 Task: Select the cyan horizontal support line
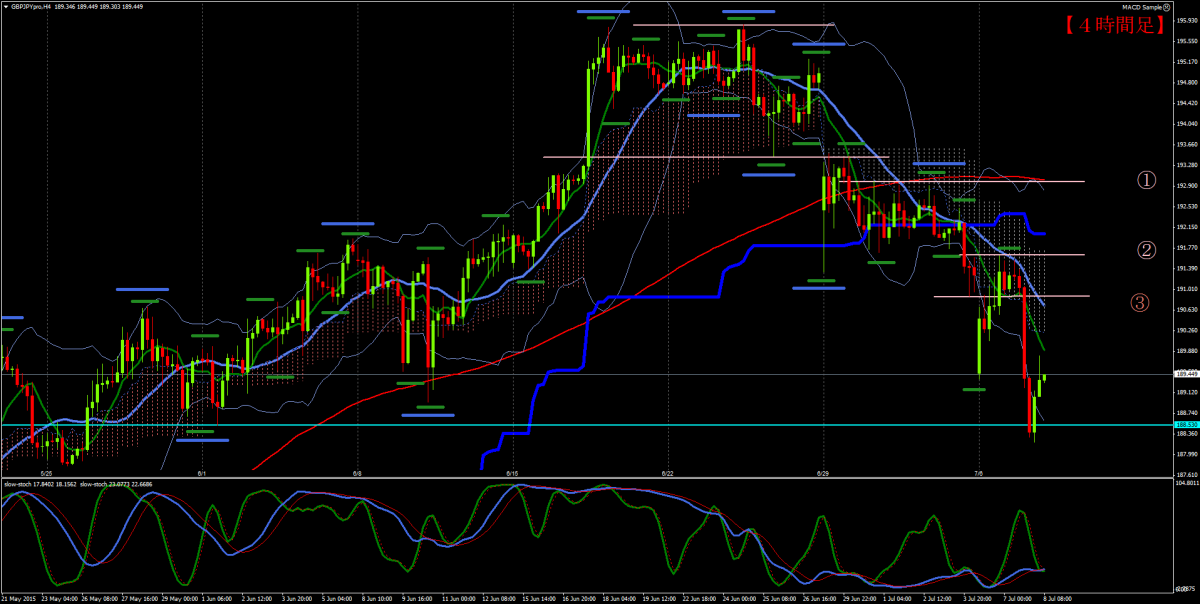click(x=587, y=425)
